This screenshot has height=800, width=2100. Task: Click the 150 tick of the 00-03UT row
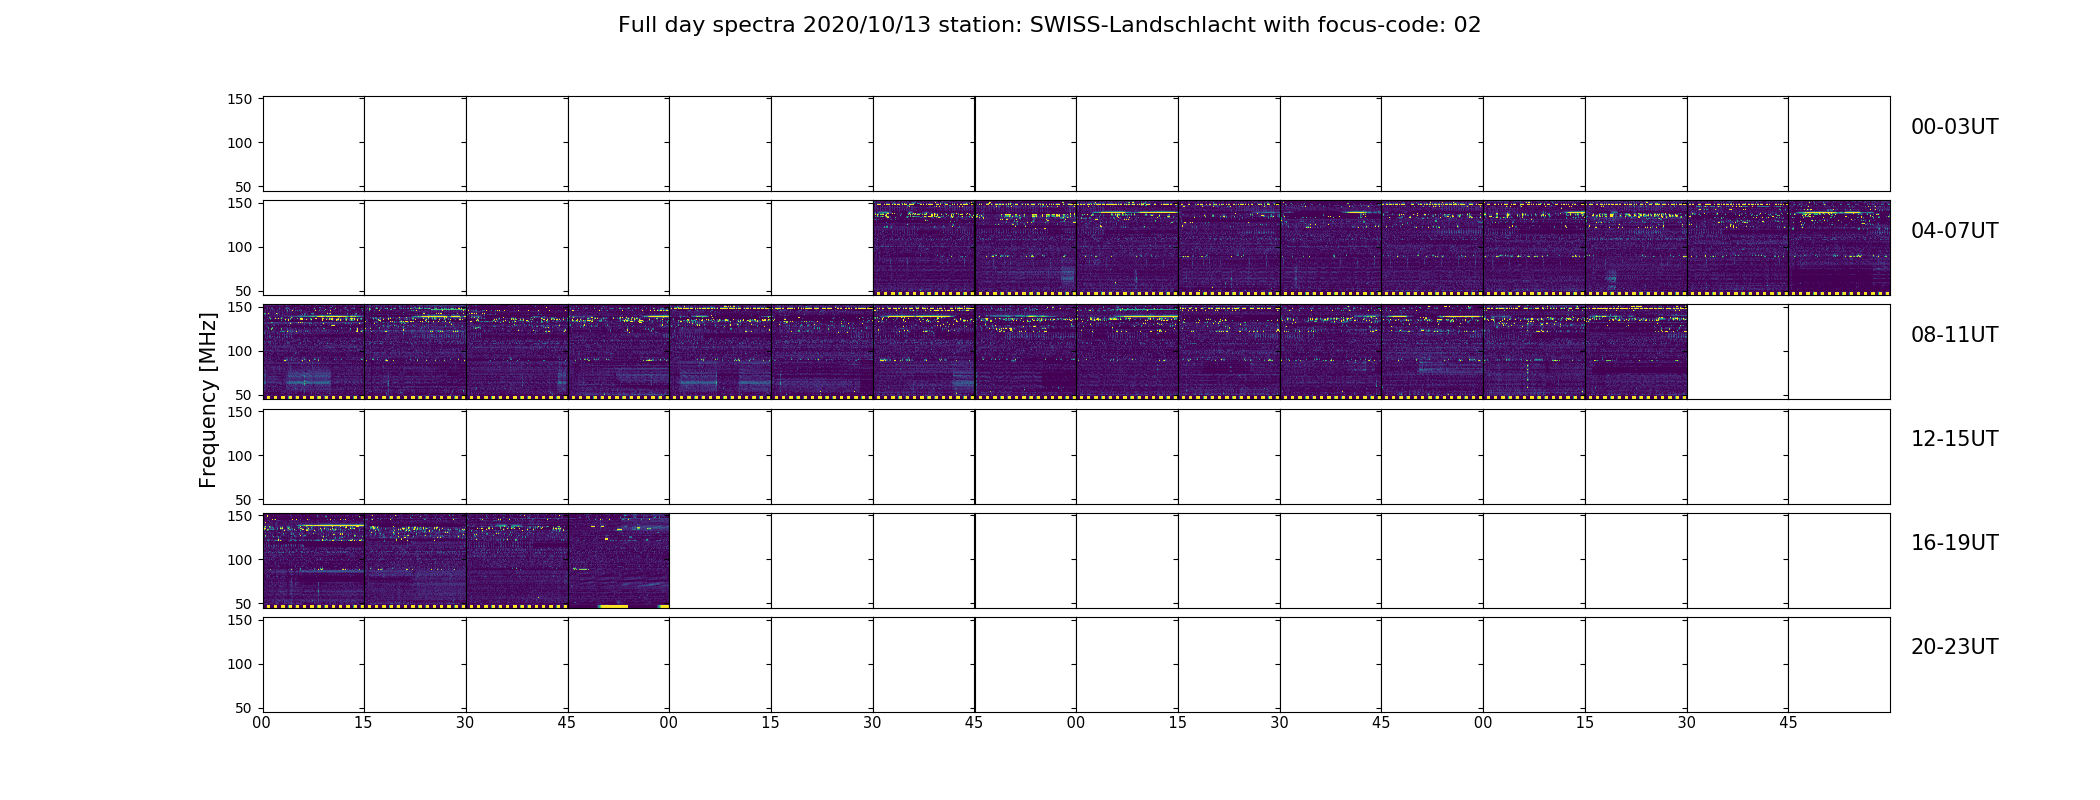click(240, 99)
